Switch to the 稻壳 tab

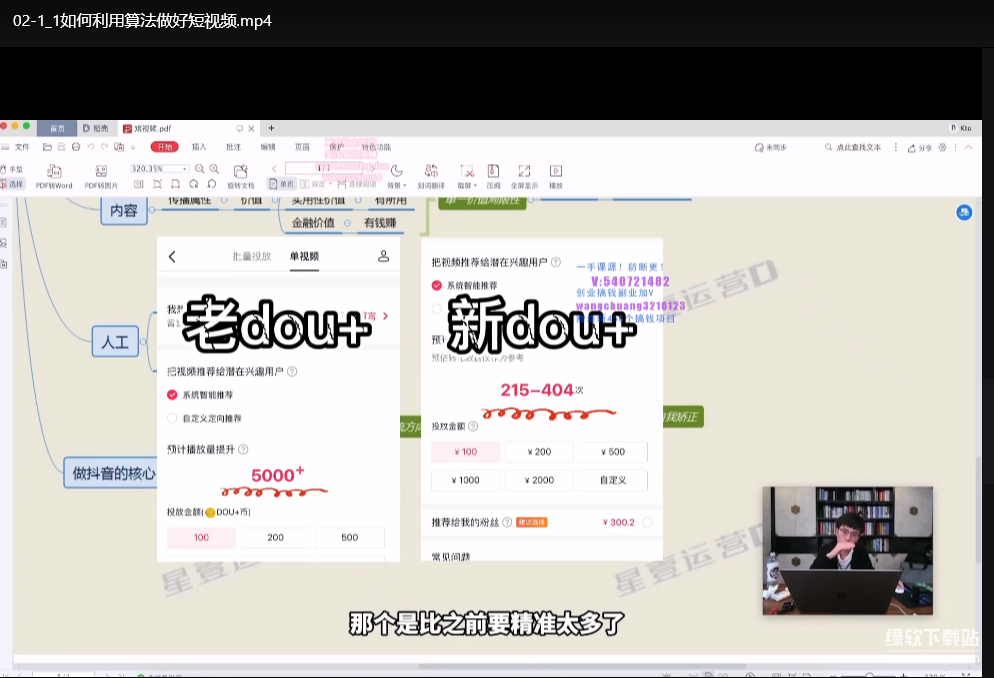pyautogui.click(x=96, y=128)
